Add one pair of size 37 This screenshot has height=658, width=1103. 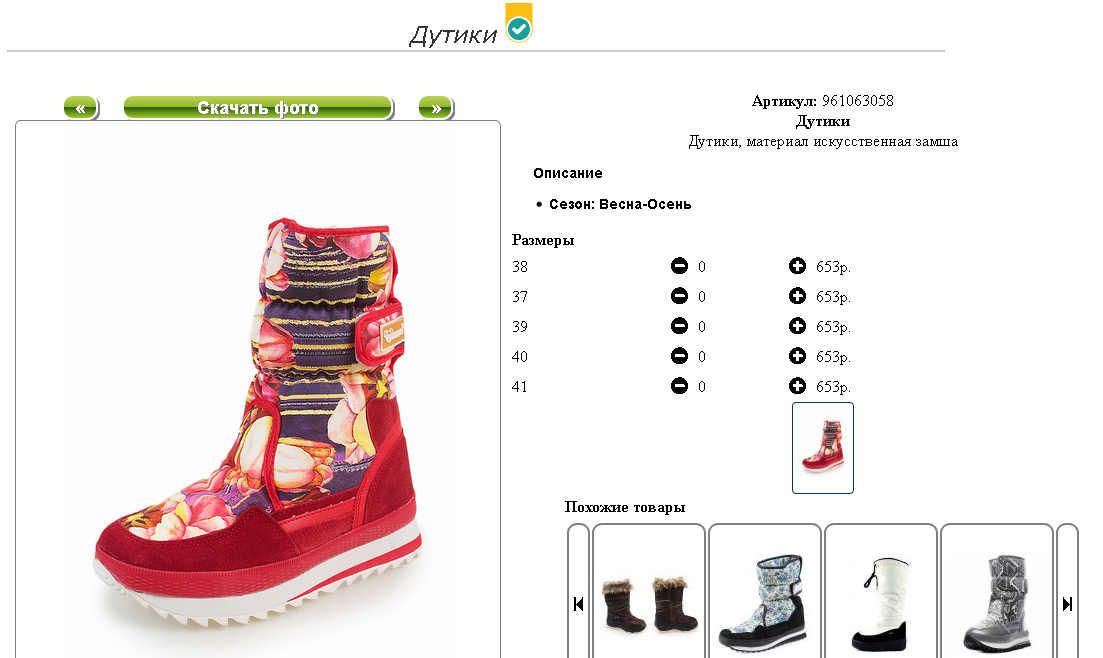coord(797,296)
